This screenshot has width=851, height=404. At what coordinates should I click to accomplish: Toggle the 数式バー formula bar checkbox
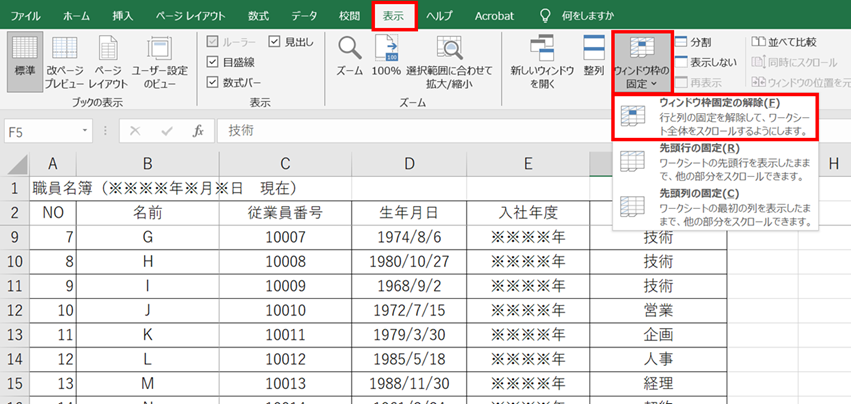point(213,83)
